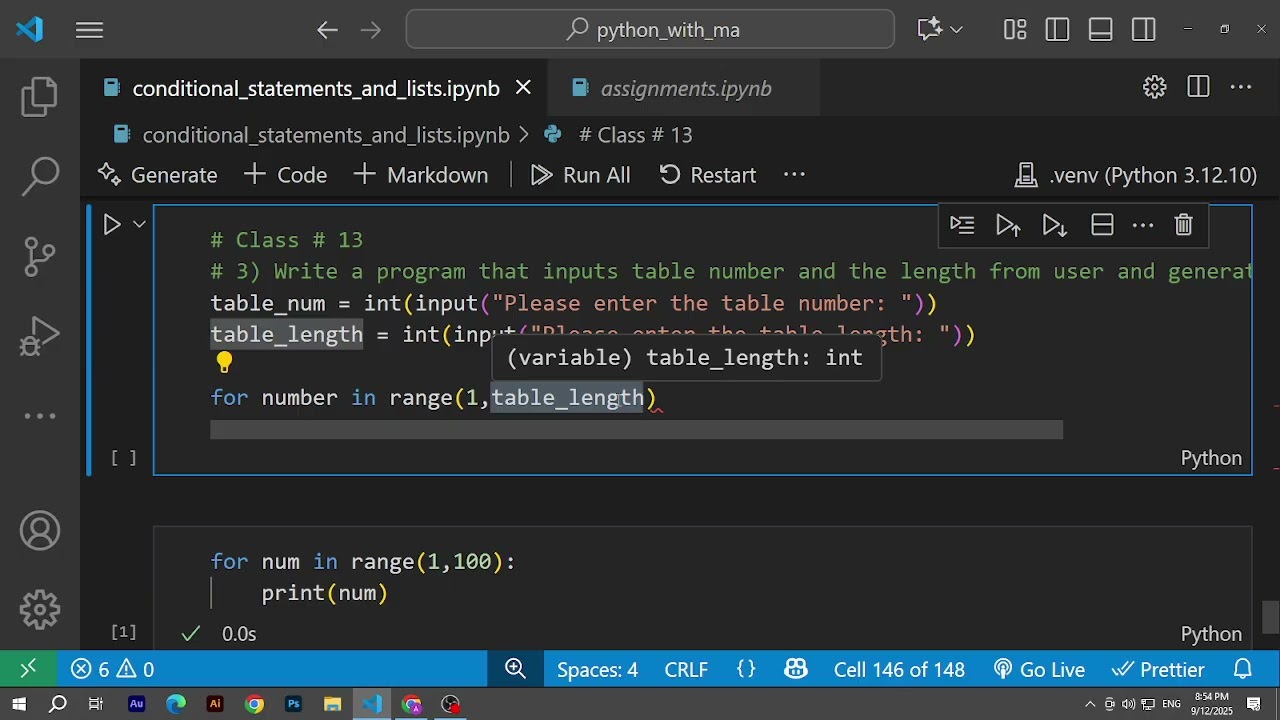
Task: Open notifications bell
Action: pos(1243,669)
